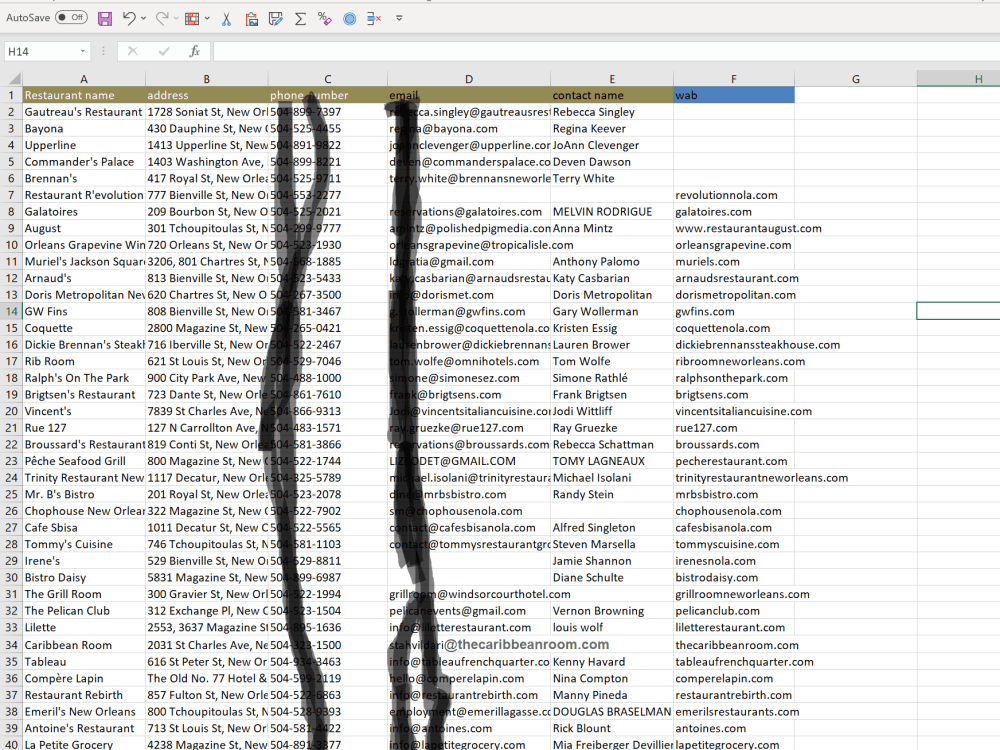
Task: Select column F header
Action: pos(733,79)
